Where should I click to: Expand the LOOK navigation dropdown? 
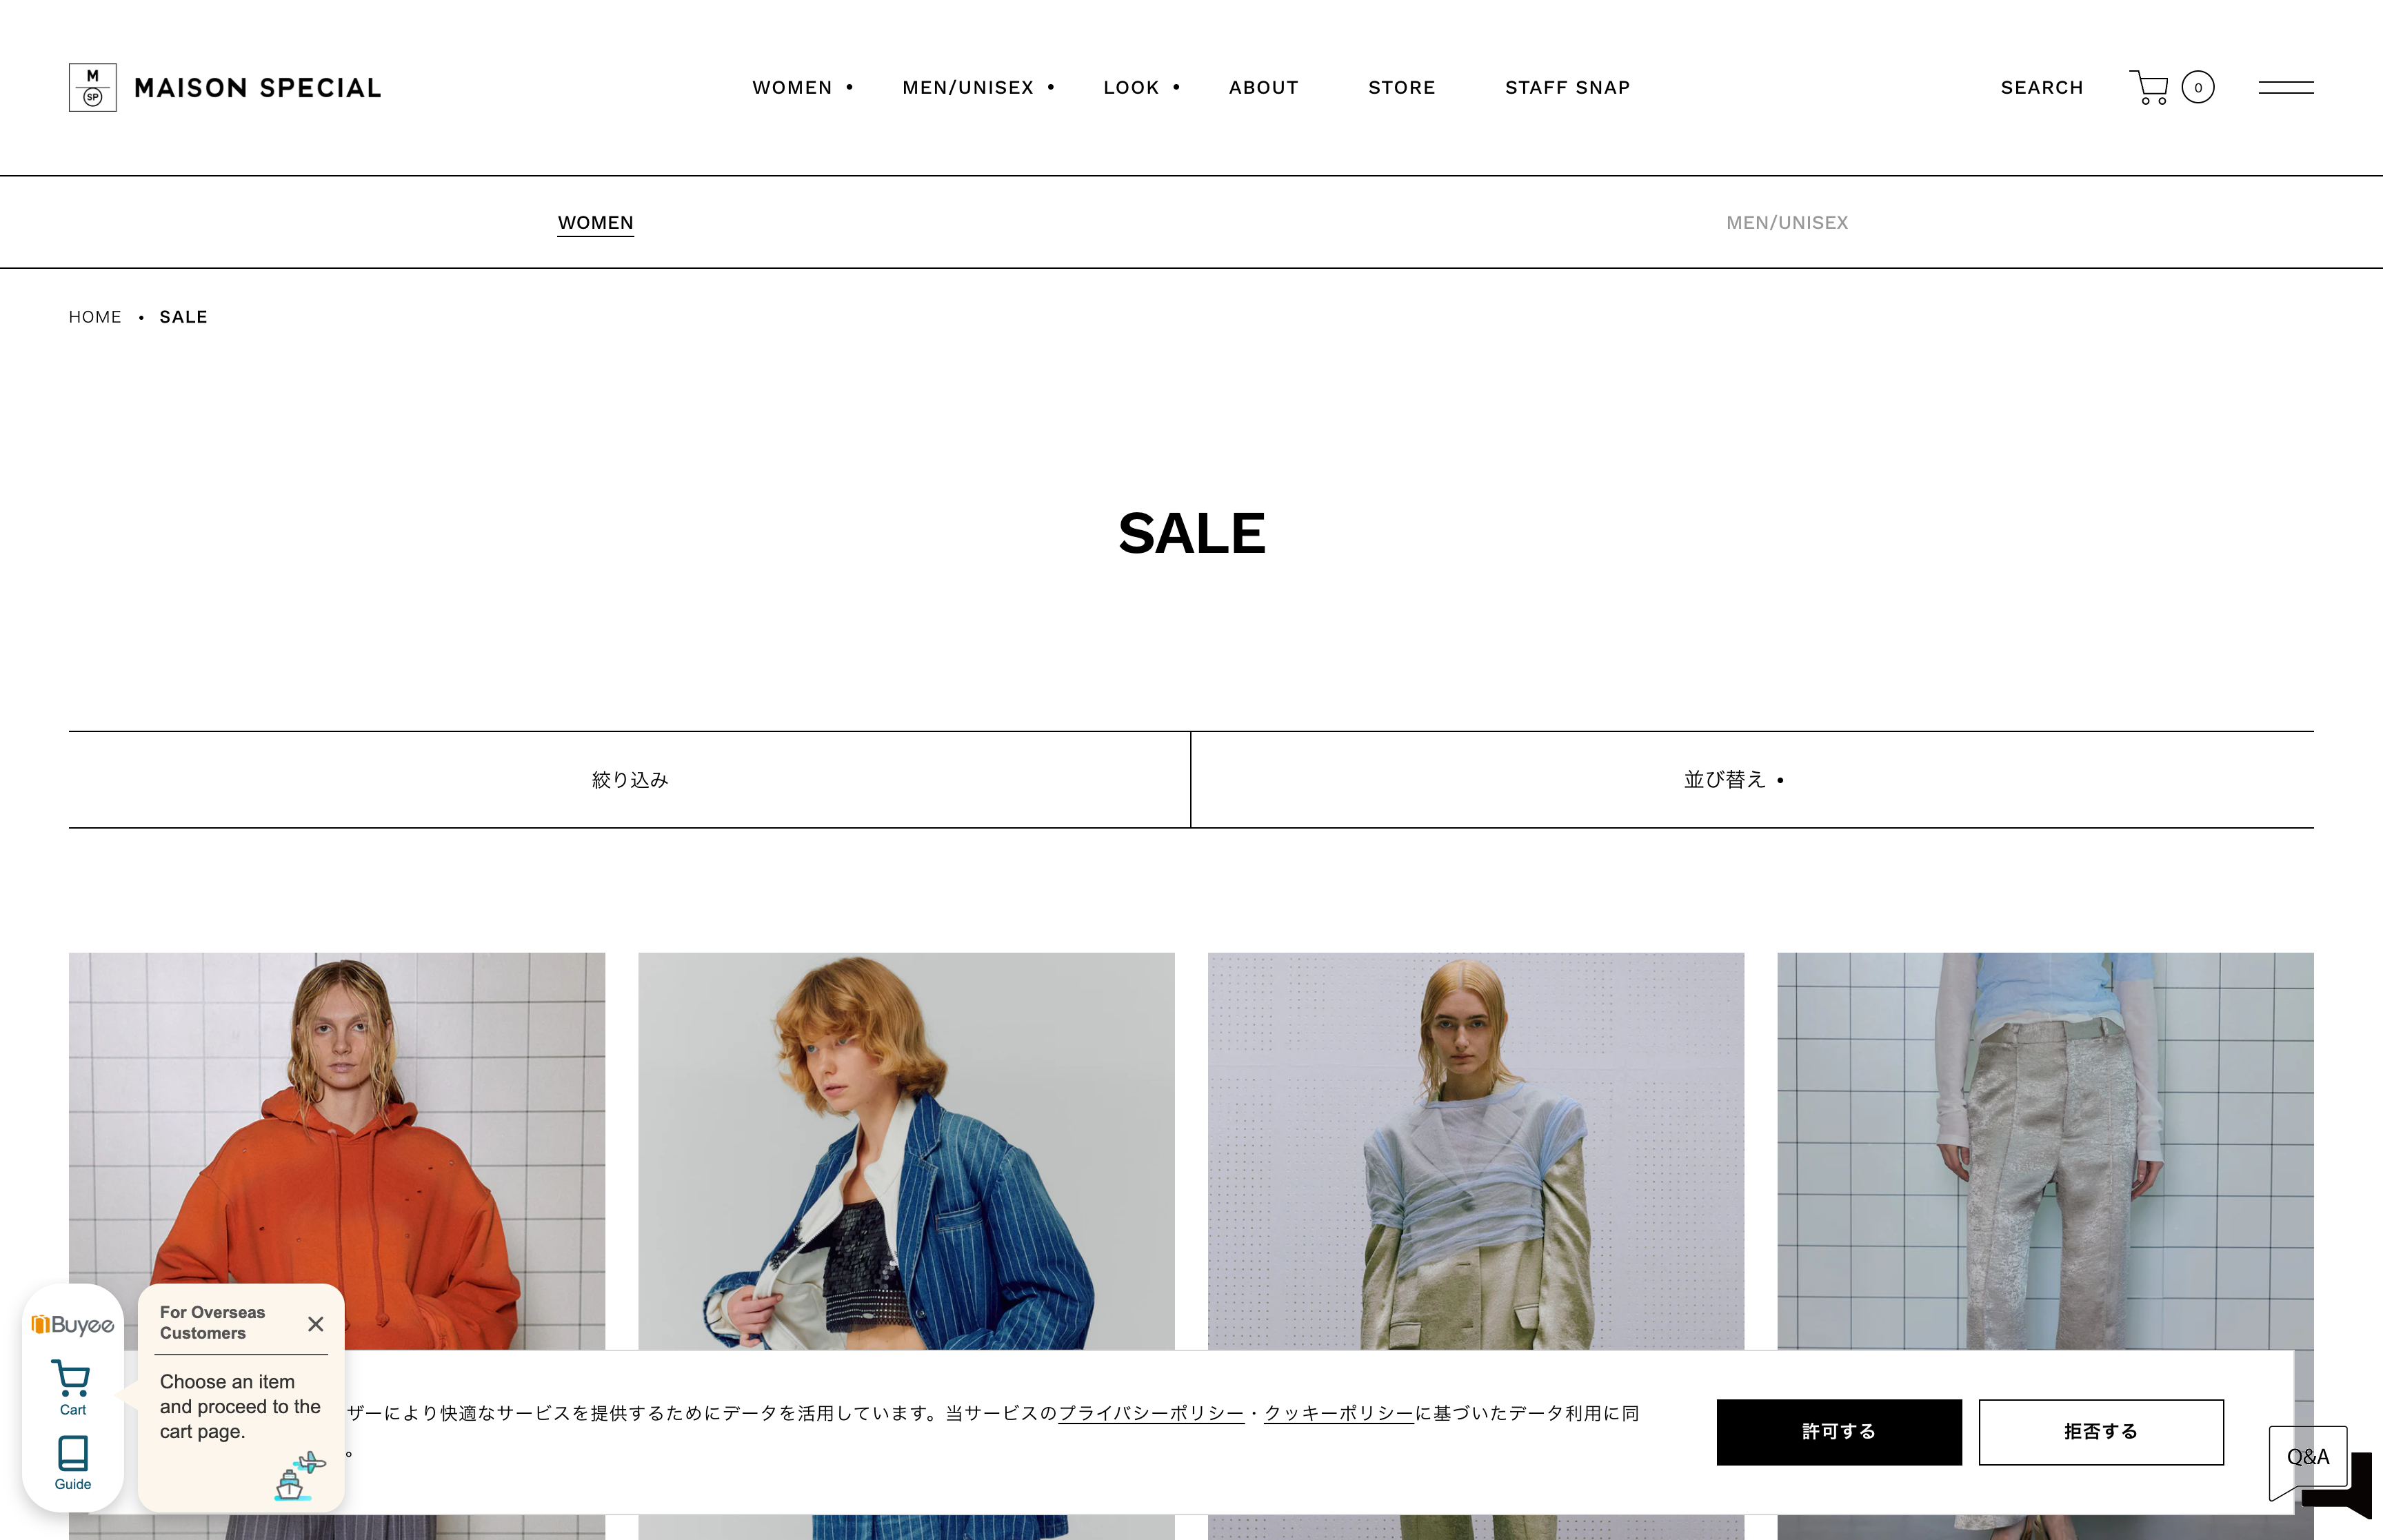point(1141,88)
